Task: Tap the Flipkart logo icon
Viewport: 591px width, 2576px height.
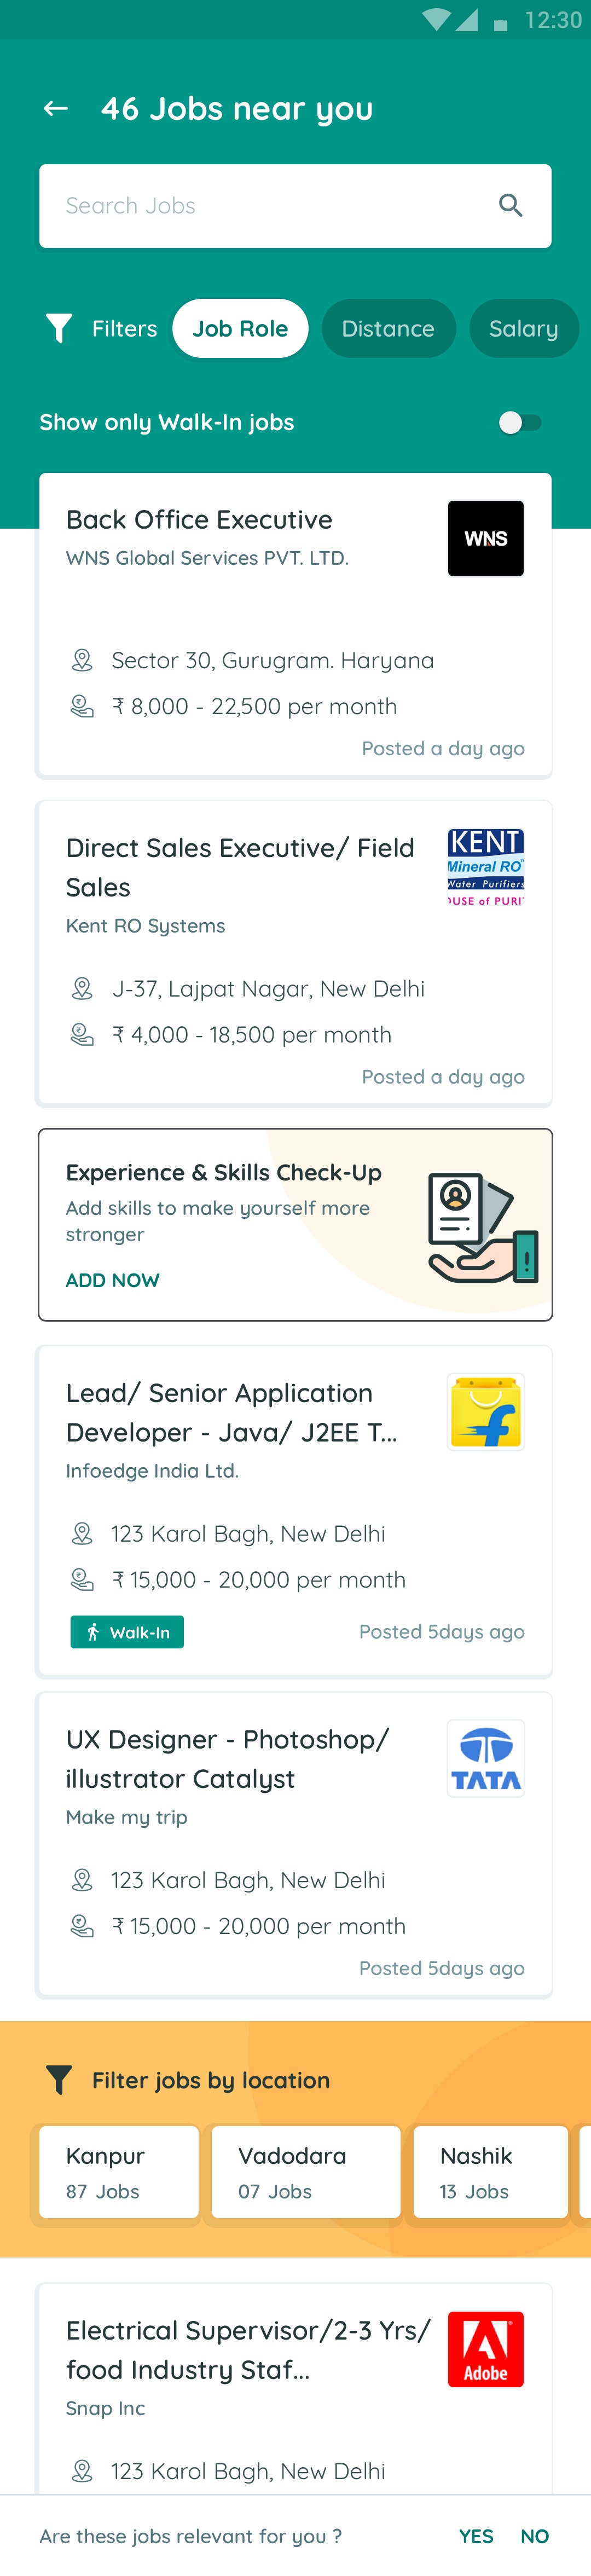Action: 485,1412
